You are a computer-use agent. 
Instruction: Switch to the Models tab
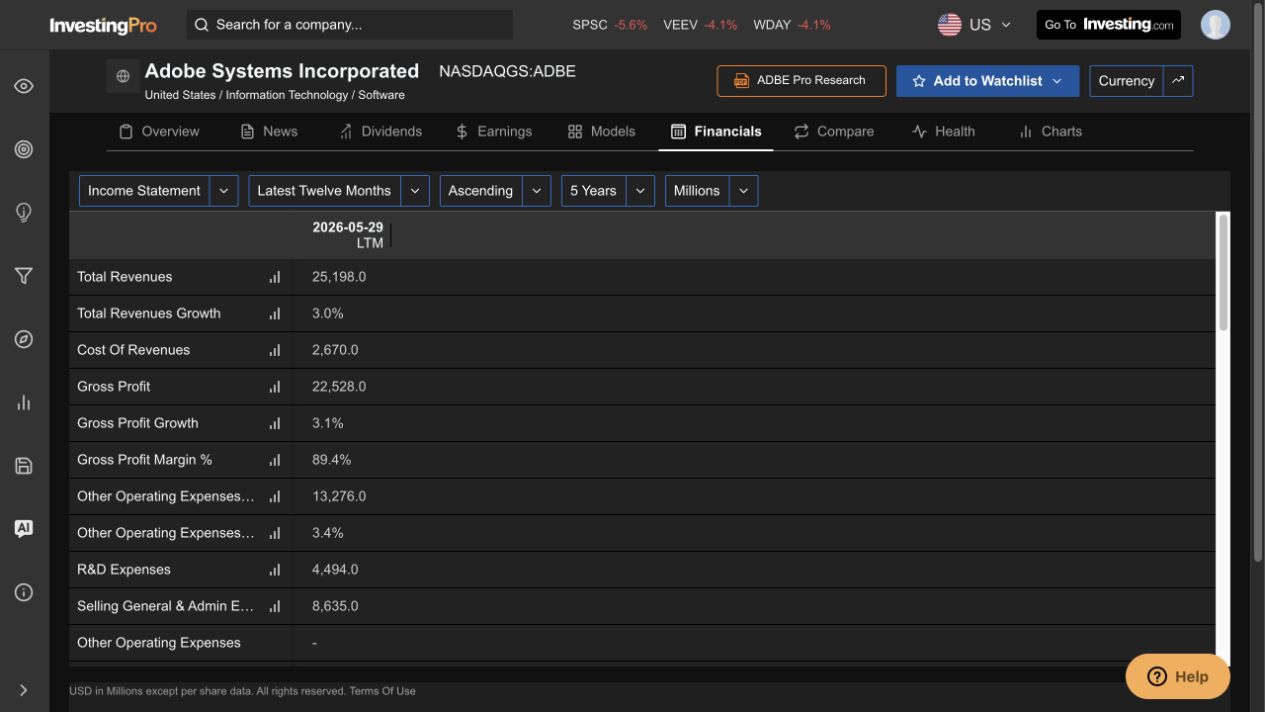(x=601, y=131)
